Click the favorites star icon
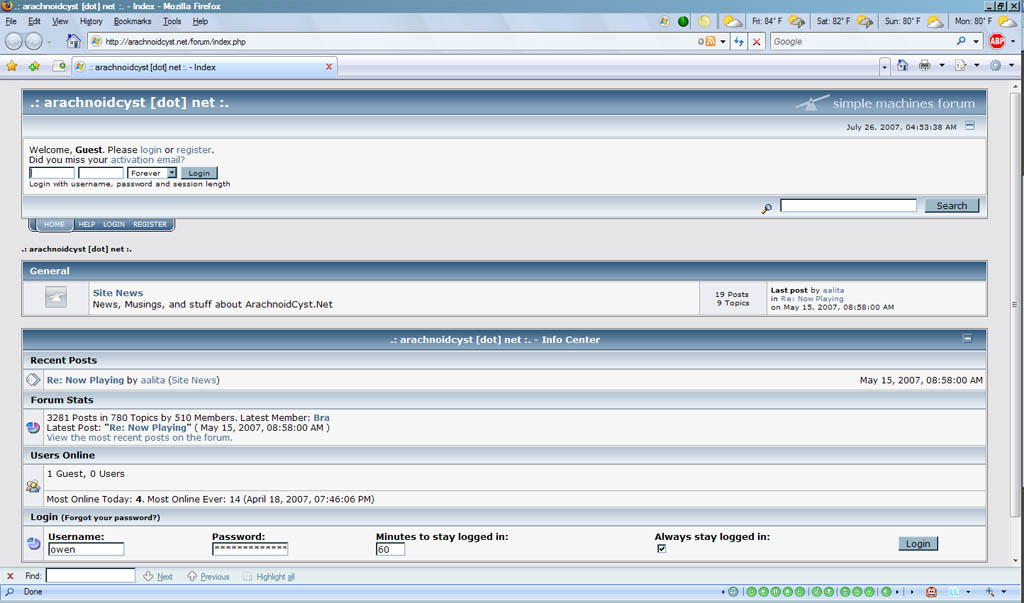 tap(12, 66)
